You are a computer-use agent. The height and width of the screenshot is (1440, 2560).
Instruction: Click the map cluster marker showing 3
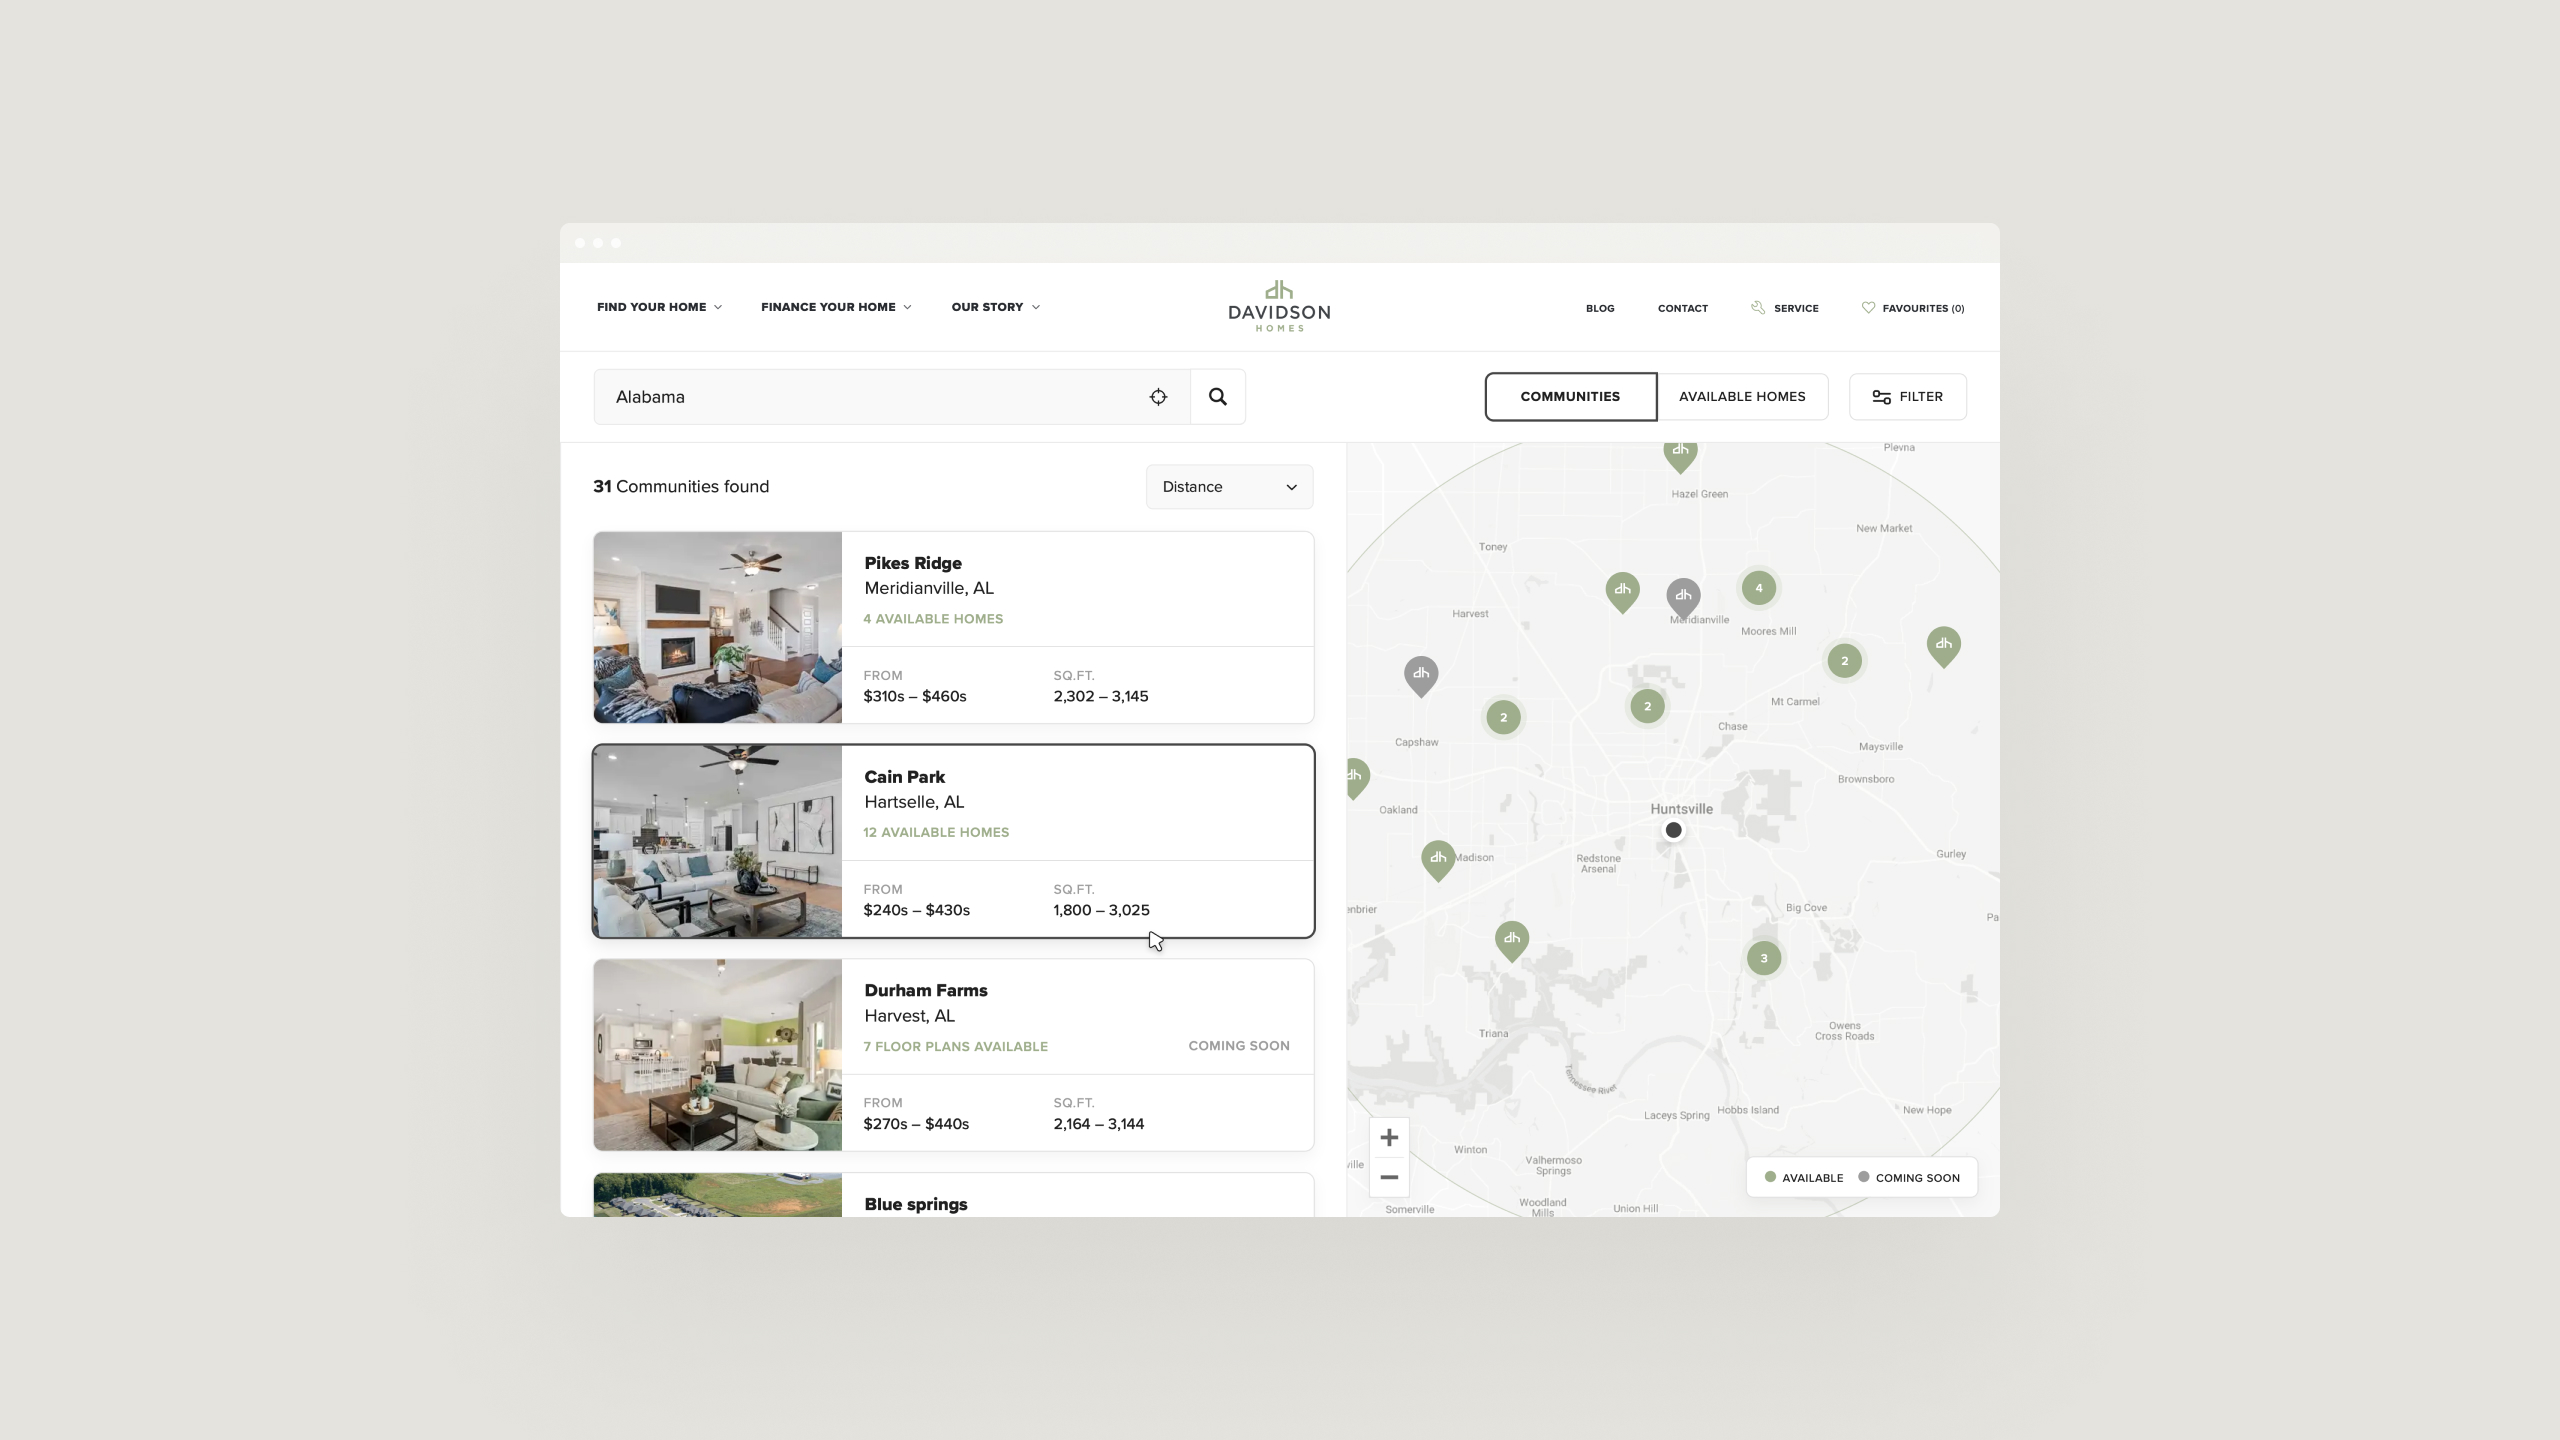pyautogui.click(x=1763, y=958)
